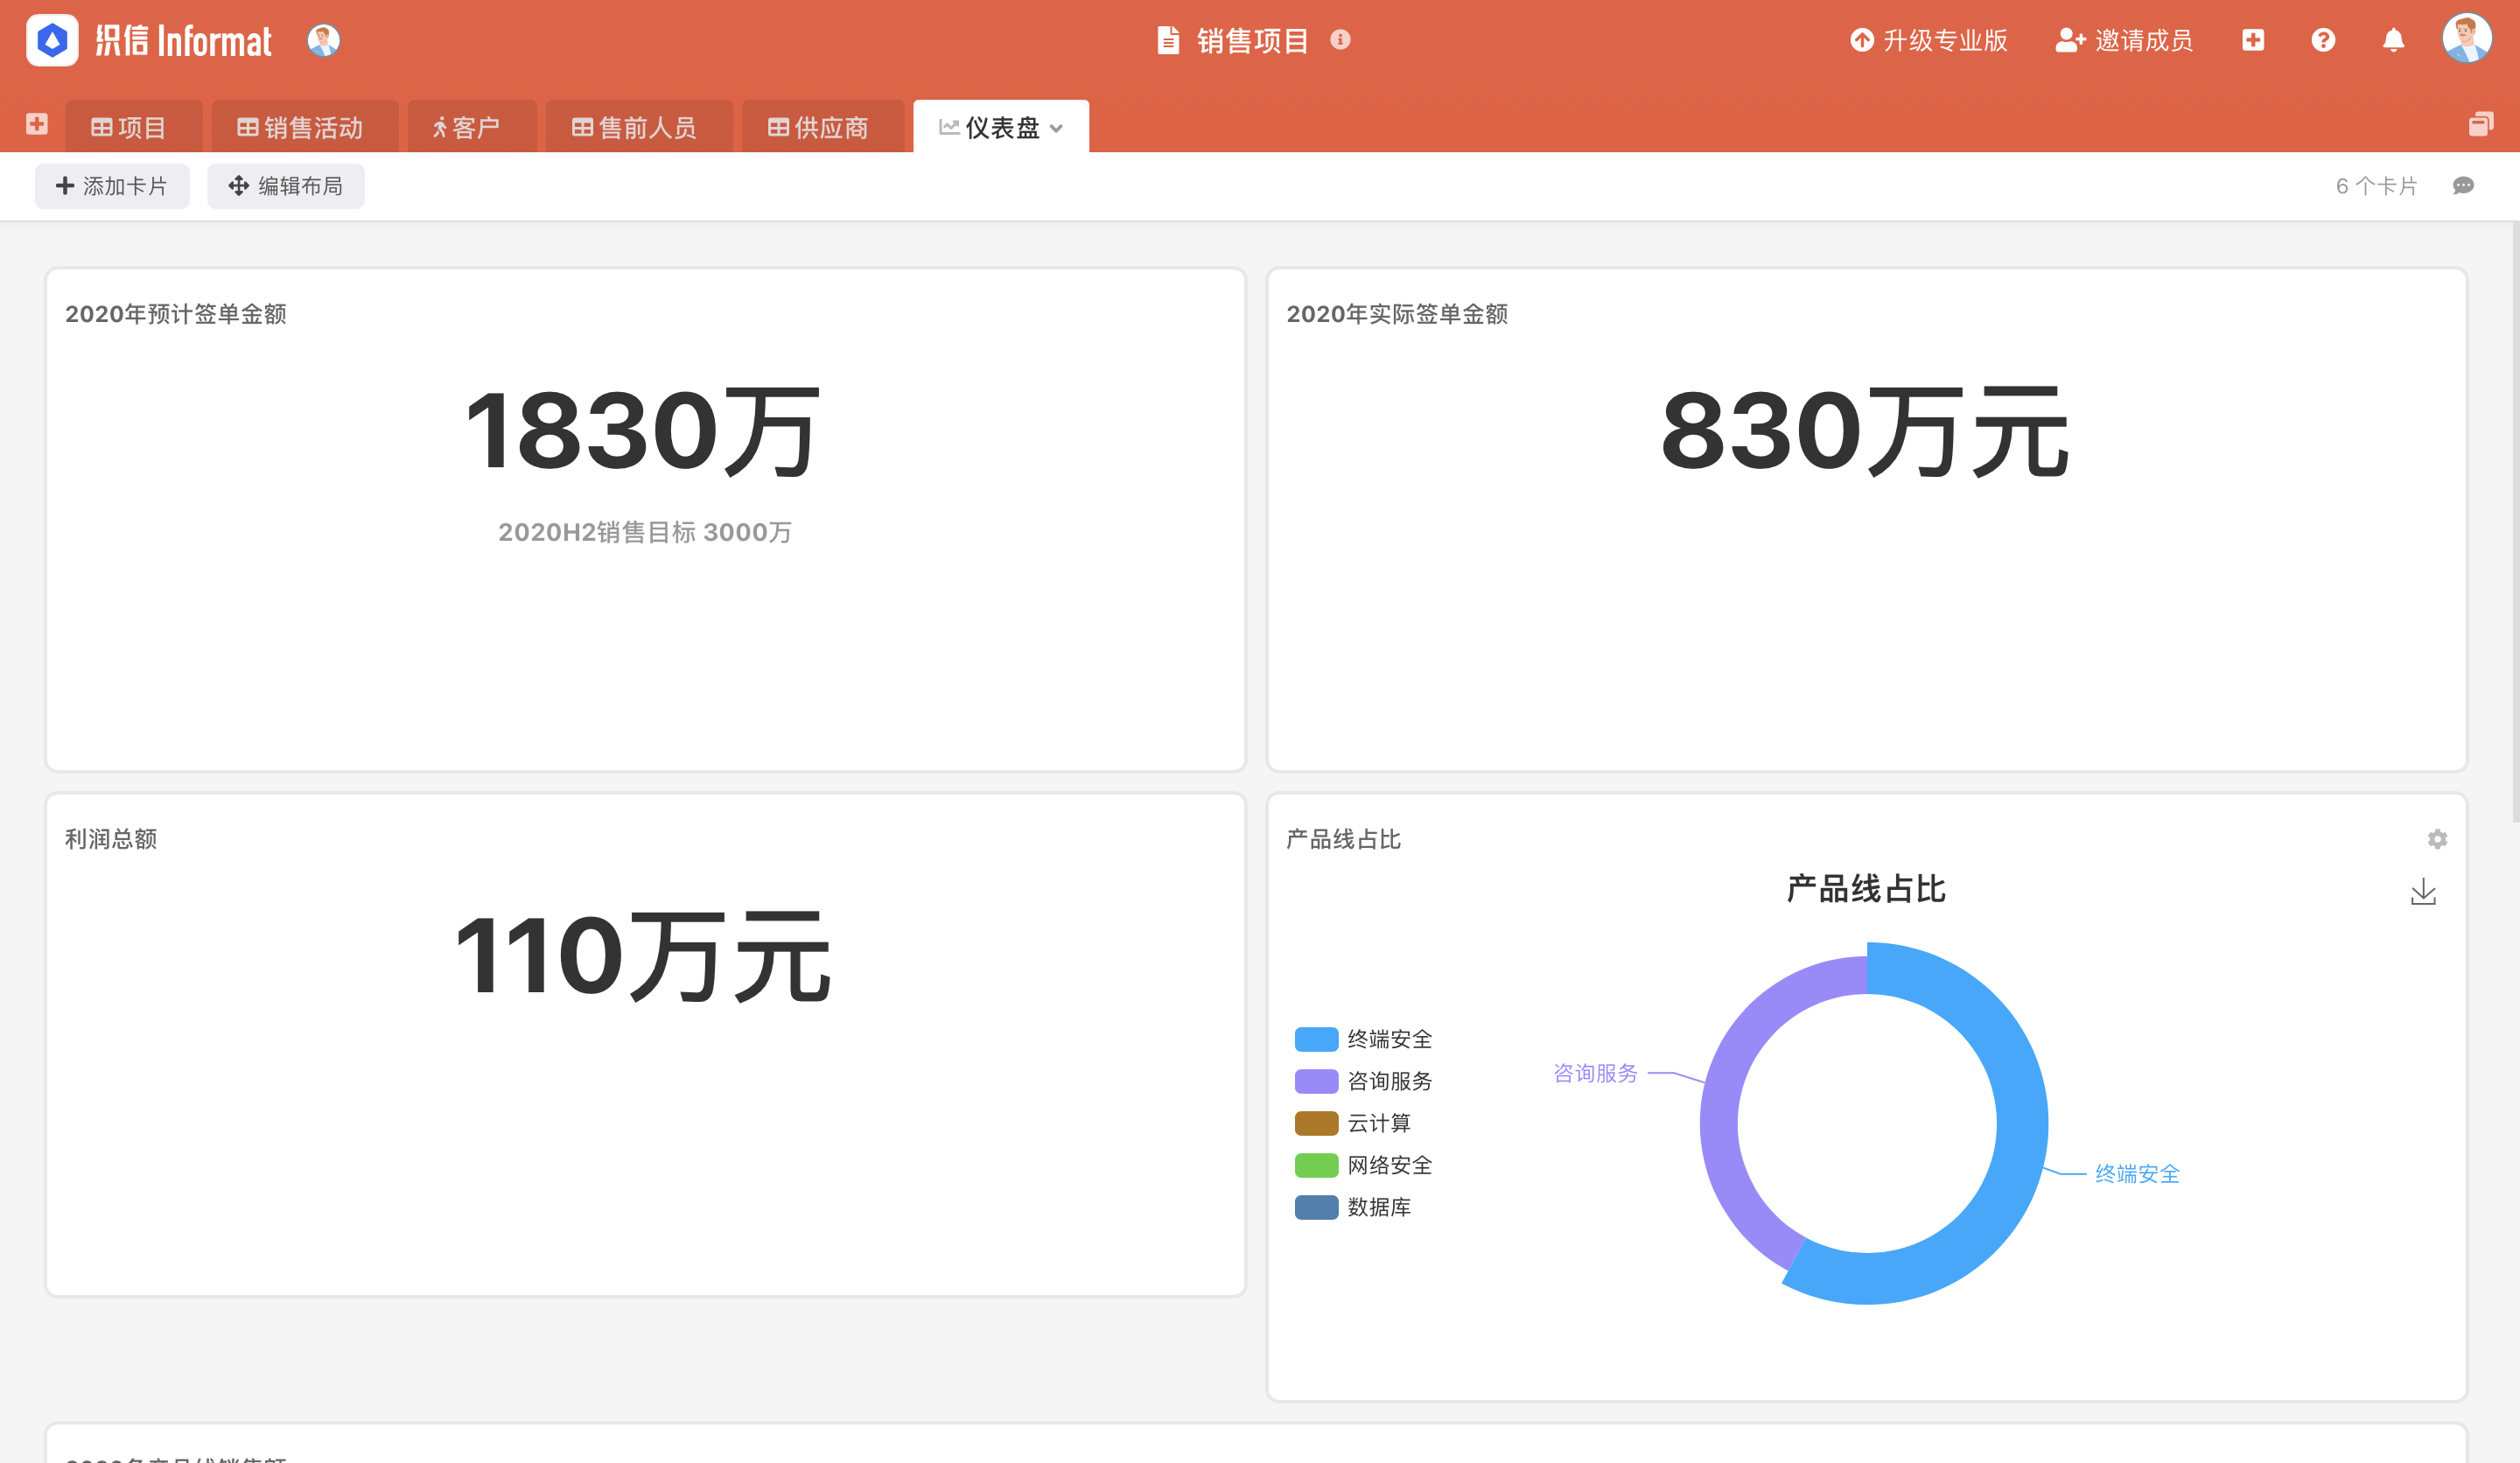Viewport: 2520px width, 1463px height.
Task: Open settings gear on the 产品线占比 card
Action: pyautogui.click(x=2437, y=839)
